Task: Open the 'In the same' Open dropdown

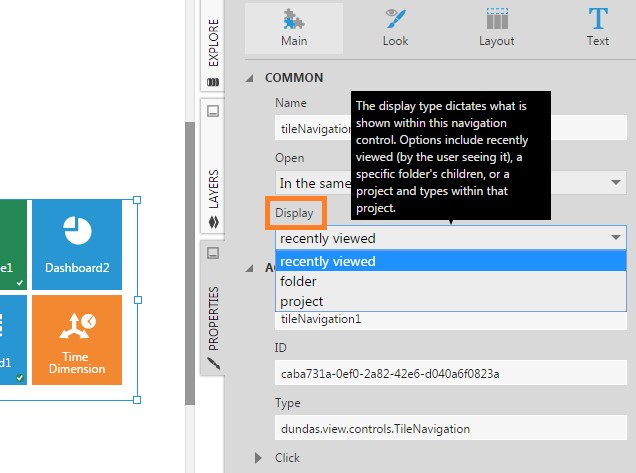Action: [312, 183]
